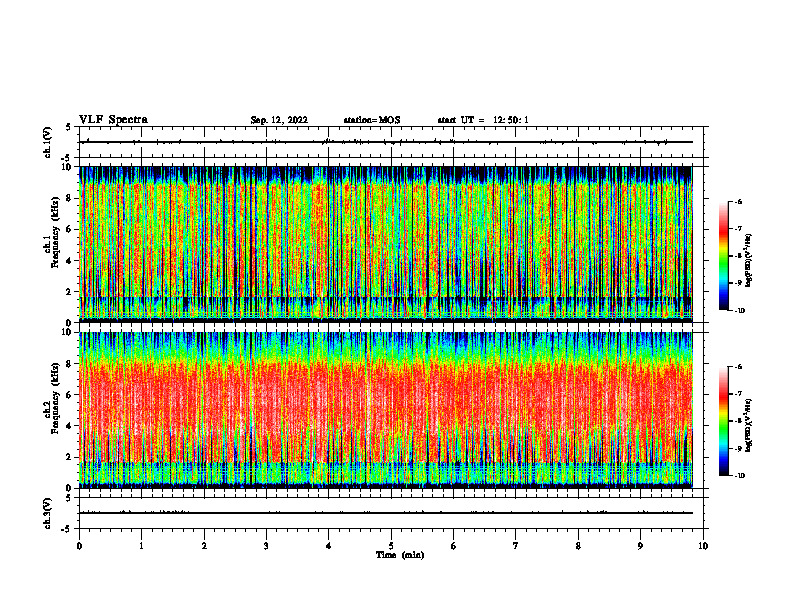Click the "6" kHz tick of ch.2 frequency axis
The width and height of the screenshot is (792, 612).
pos(70,395)
